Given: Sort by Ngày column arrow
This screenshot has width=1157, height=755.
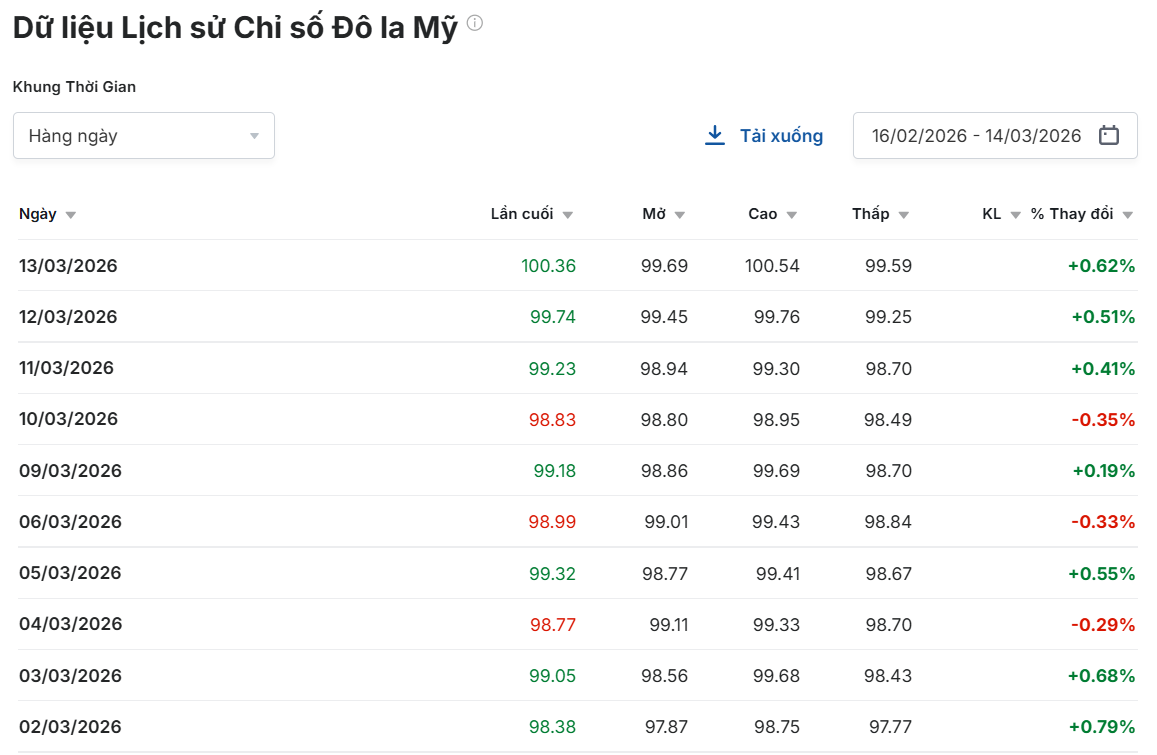Looking at the screenshot, I should click(x=71, y=215).
